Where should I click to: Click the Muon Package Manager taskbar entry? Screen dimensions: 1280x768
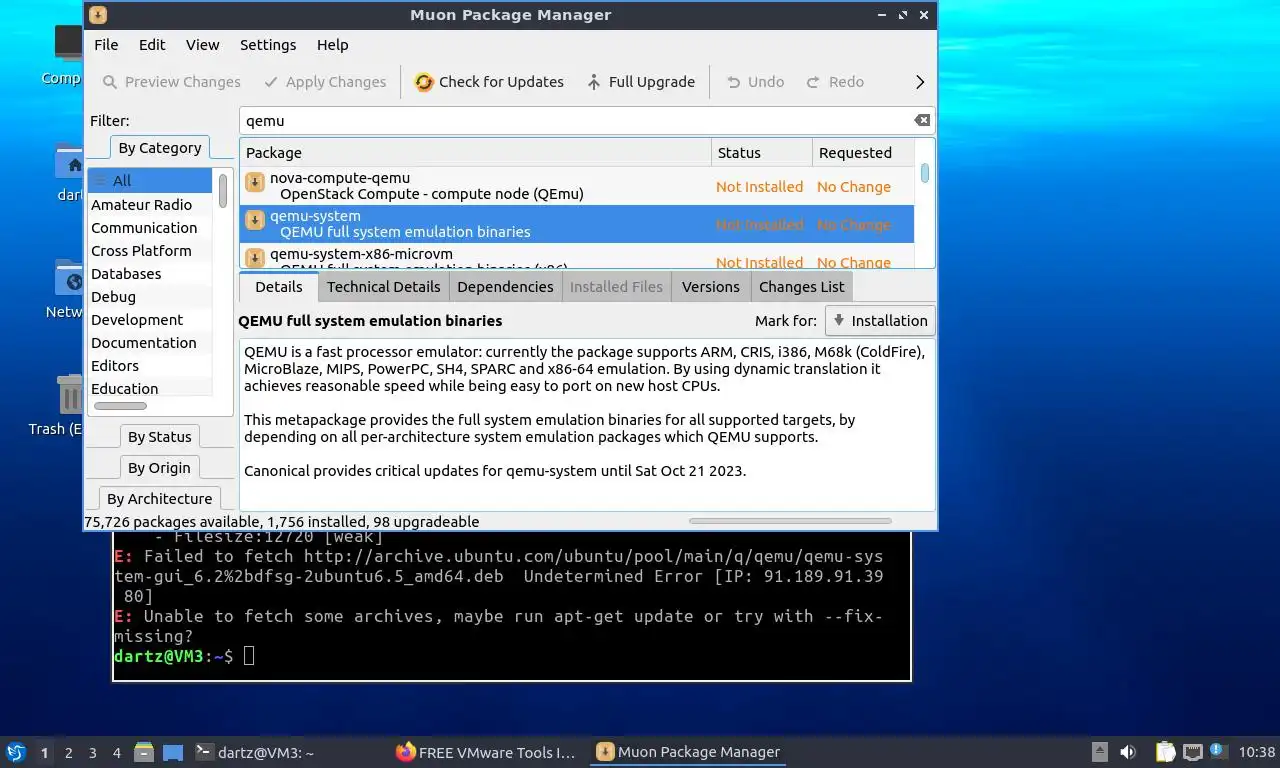(x=688, y=752)
